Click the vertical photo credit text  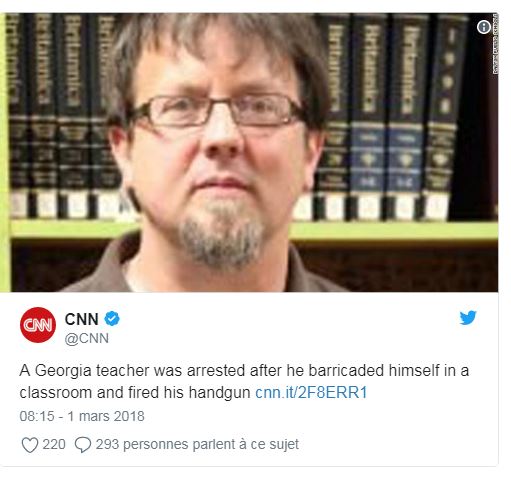[x=495, y=45]
